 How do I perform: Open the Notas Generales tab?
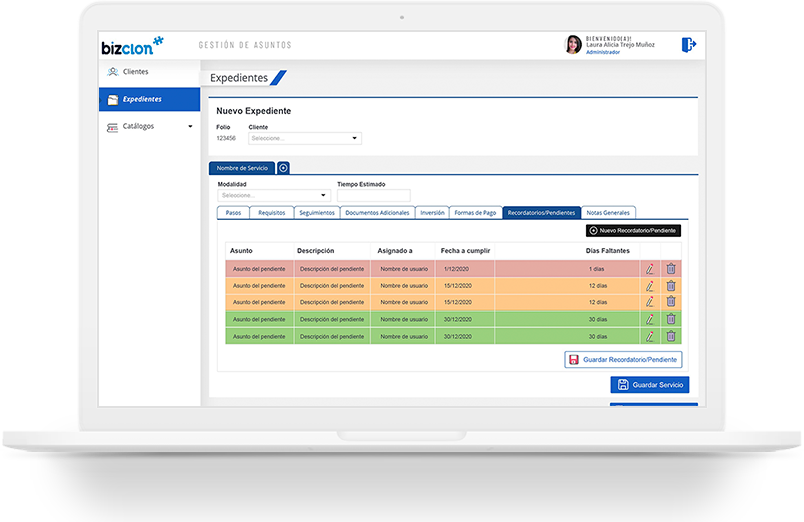point(608,213)
